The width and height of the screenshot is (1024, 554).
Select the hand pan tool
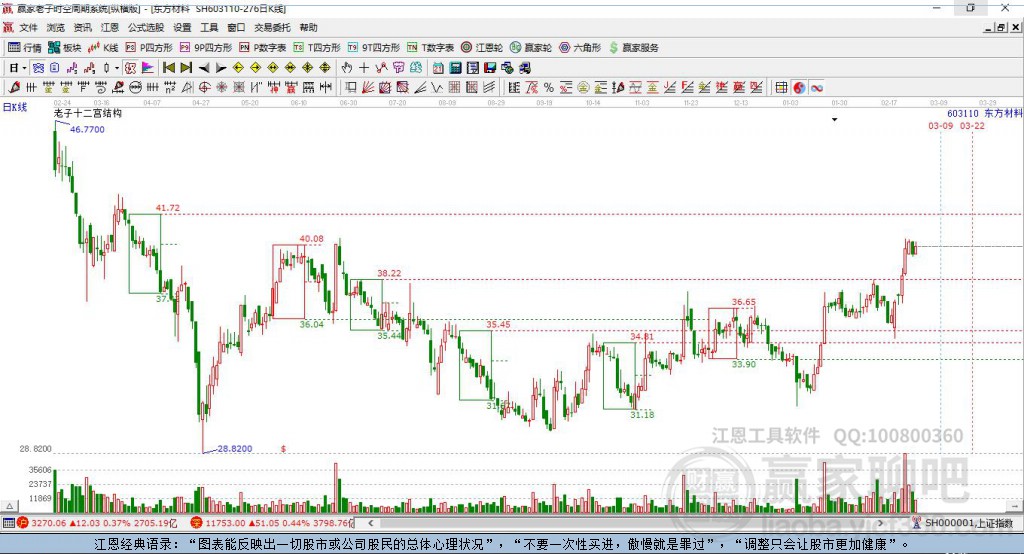[347, 68]
